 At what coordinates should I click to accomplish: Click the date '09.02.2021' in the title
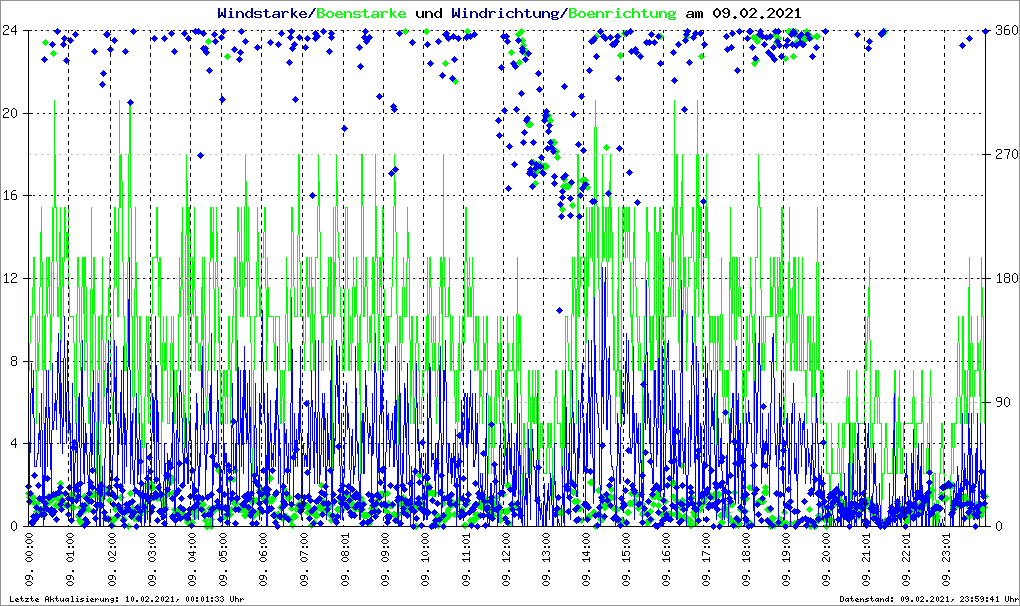(x=756, y=13)
